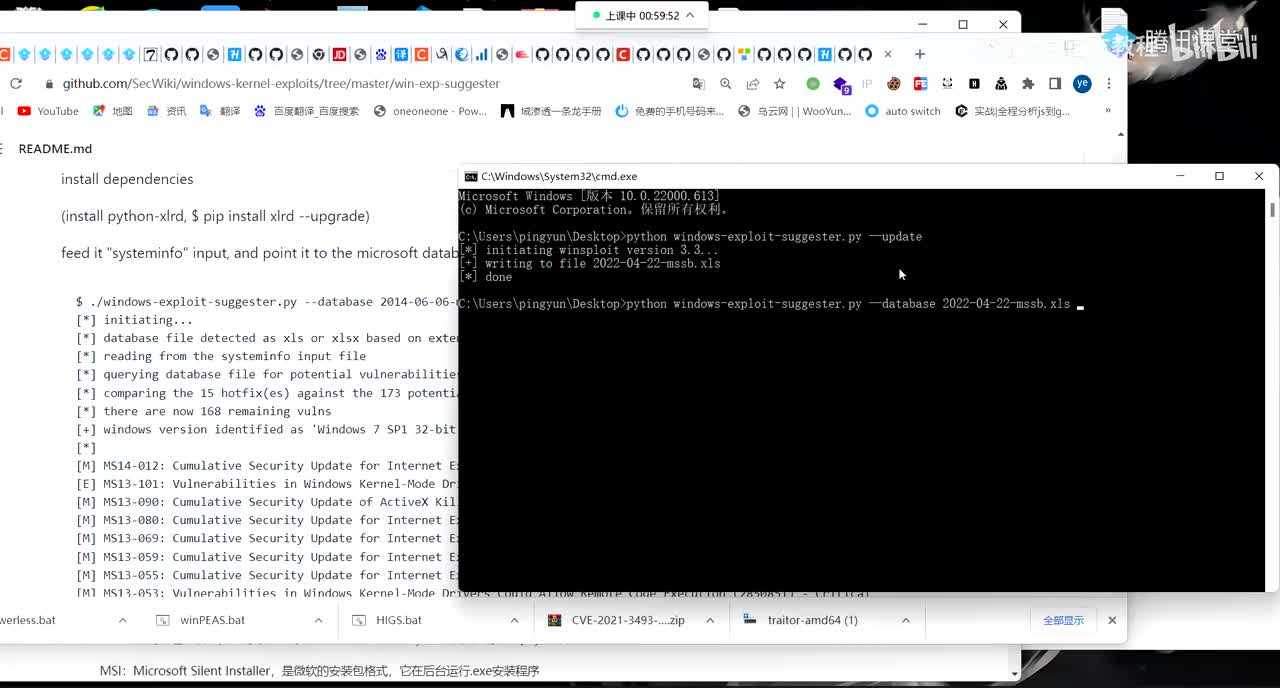Viewport: 1280px width, 688px height.
Task: Open the 资讯 bookmark
Action: 166,111
